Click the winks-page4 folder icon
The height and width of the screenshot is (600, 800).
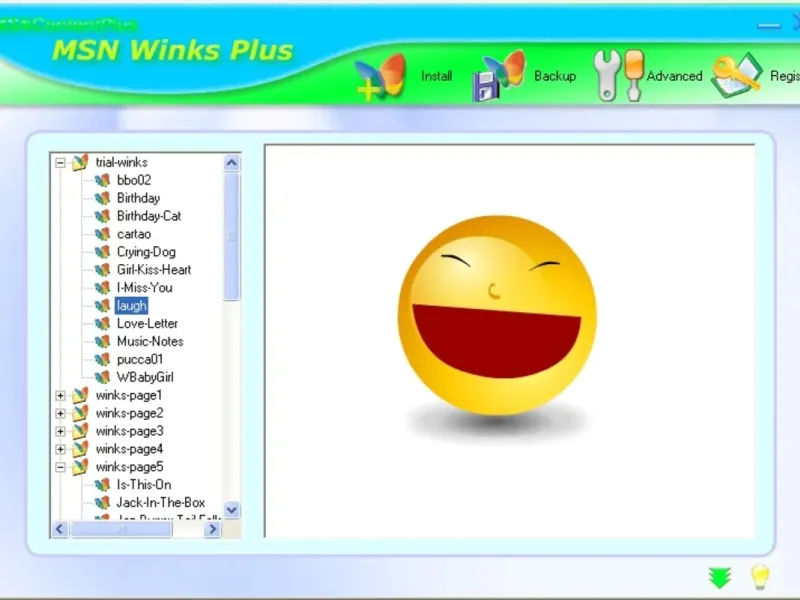pos(80,449)
